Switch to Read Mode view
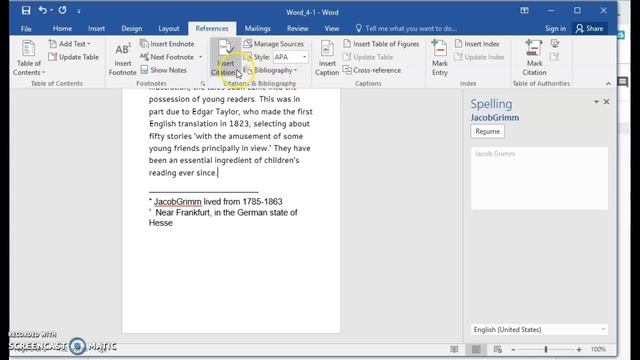The image size is (640, 360). 454,349
